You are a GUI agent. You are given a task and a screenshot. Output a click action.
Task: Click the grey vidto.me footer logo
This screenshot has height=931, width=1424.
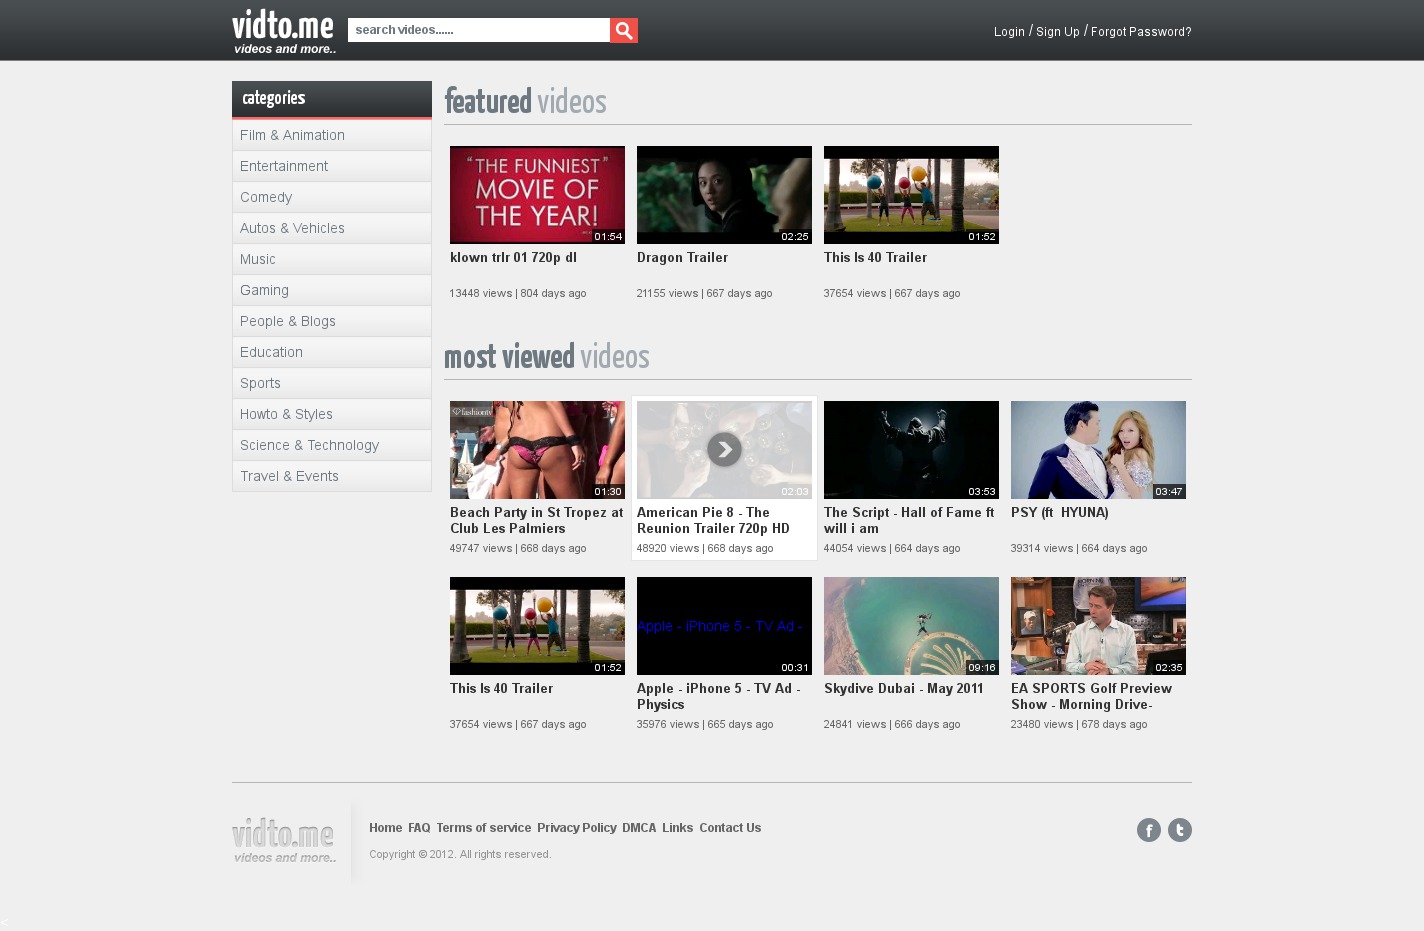(284, 841)
